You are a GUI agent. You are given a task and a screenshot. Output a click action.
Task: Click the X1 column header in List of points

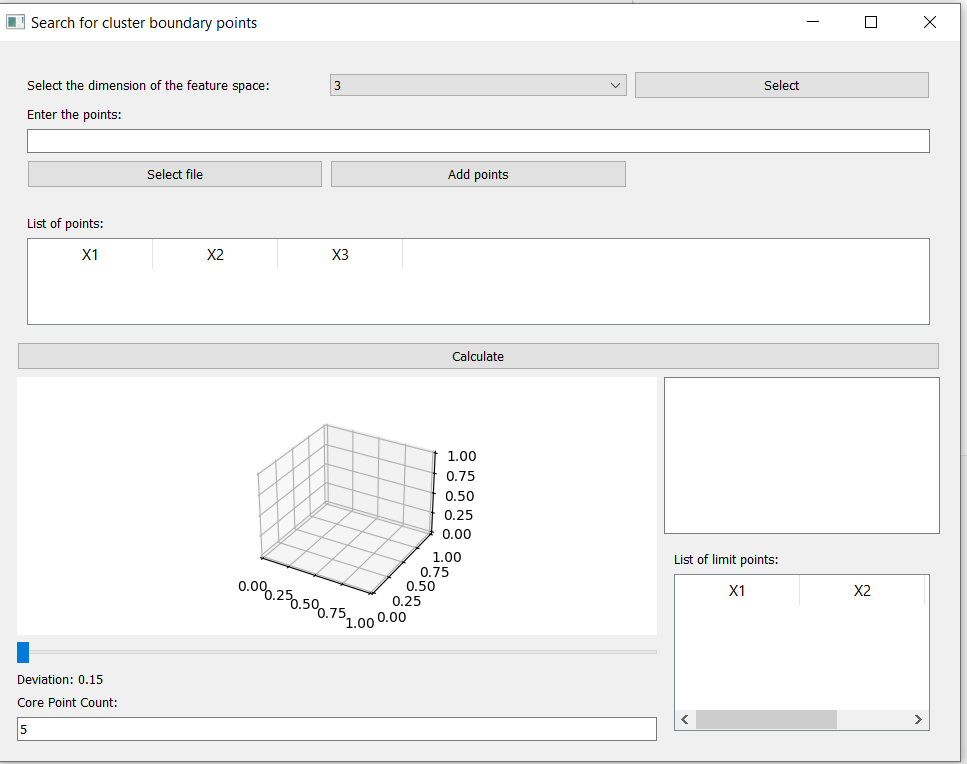pos(90,254)
